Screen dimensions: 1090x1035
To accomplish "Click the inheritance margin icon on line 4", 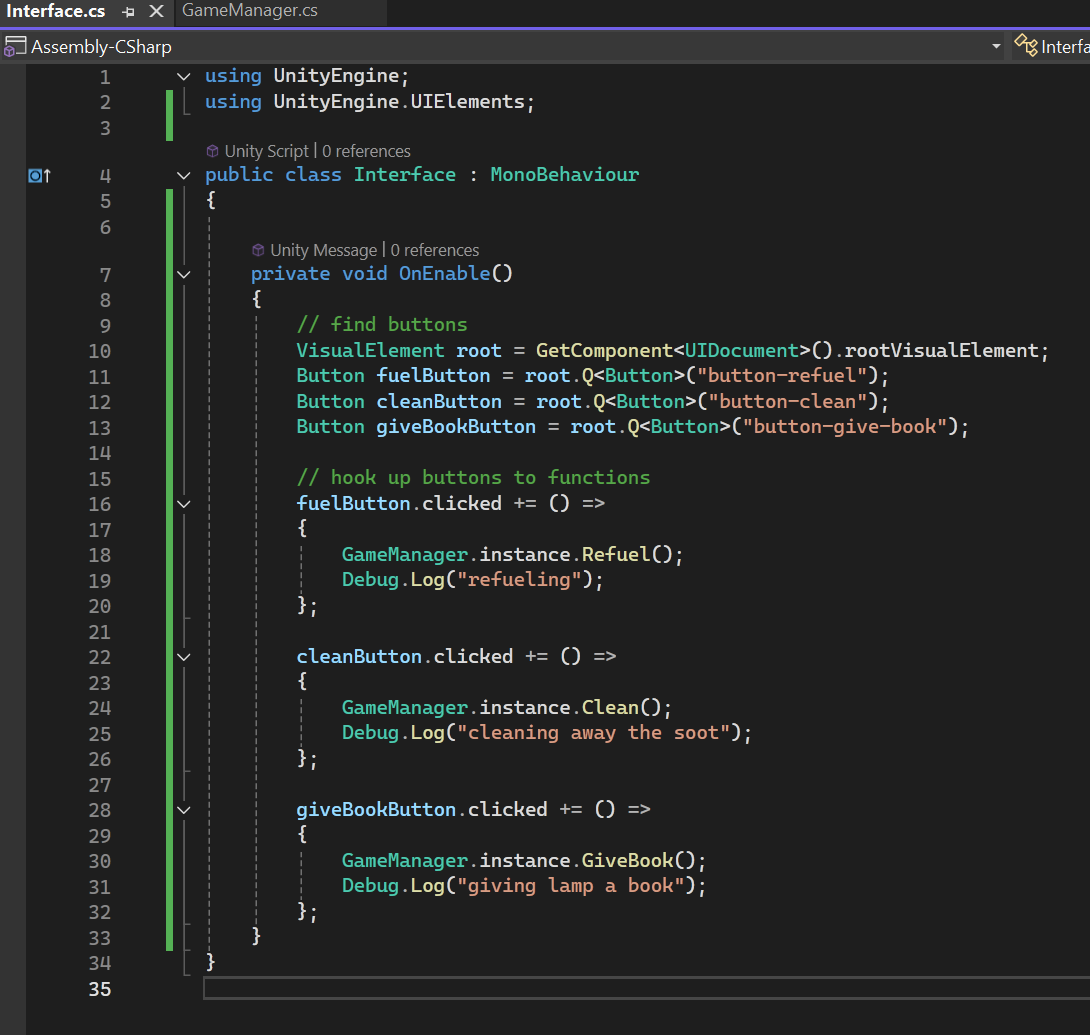I will coord(39,176).
